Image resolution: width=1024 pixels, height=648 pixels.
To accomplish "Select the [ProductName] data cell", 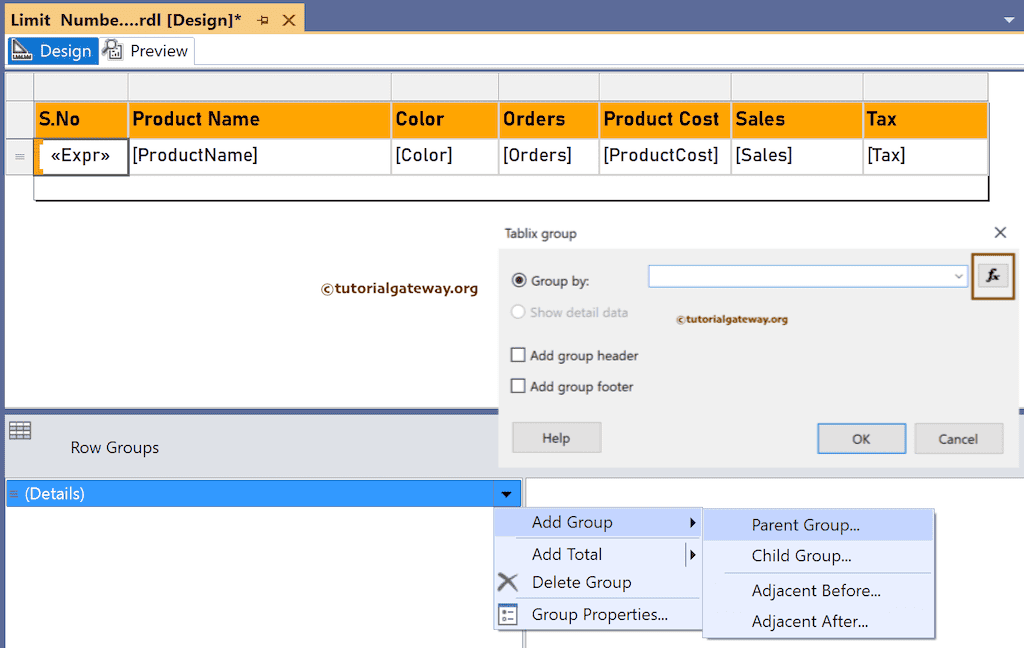I will [x=260, y=156].
